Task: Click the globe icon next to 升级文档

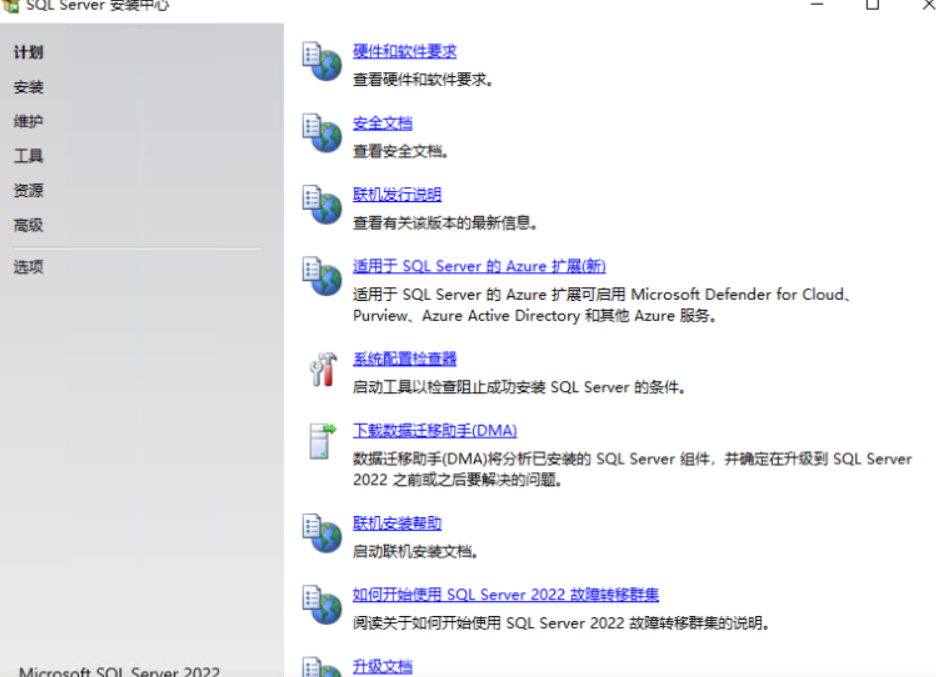Action: [322, 667]
